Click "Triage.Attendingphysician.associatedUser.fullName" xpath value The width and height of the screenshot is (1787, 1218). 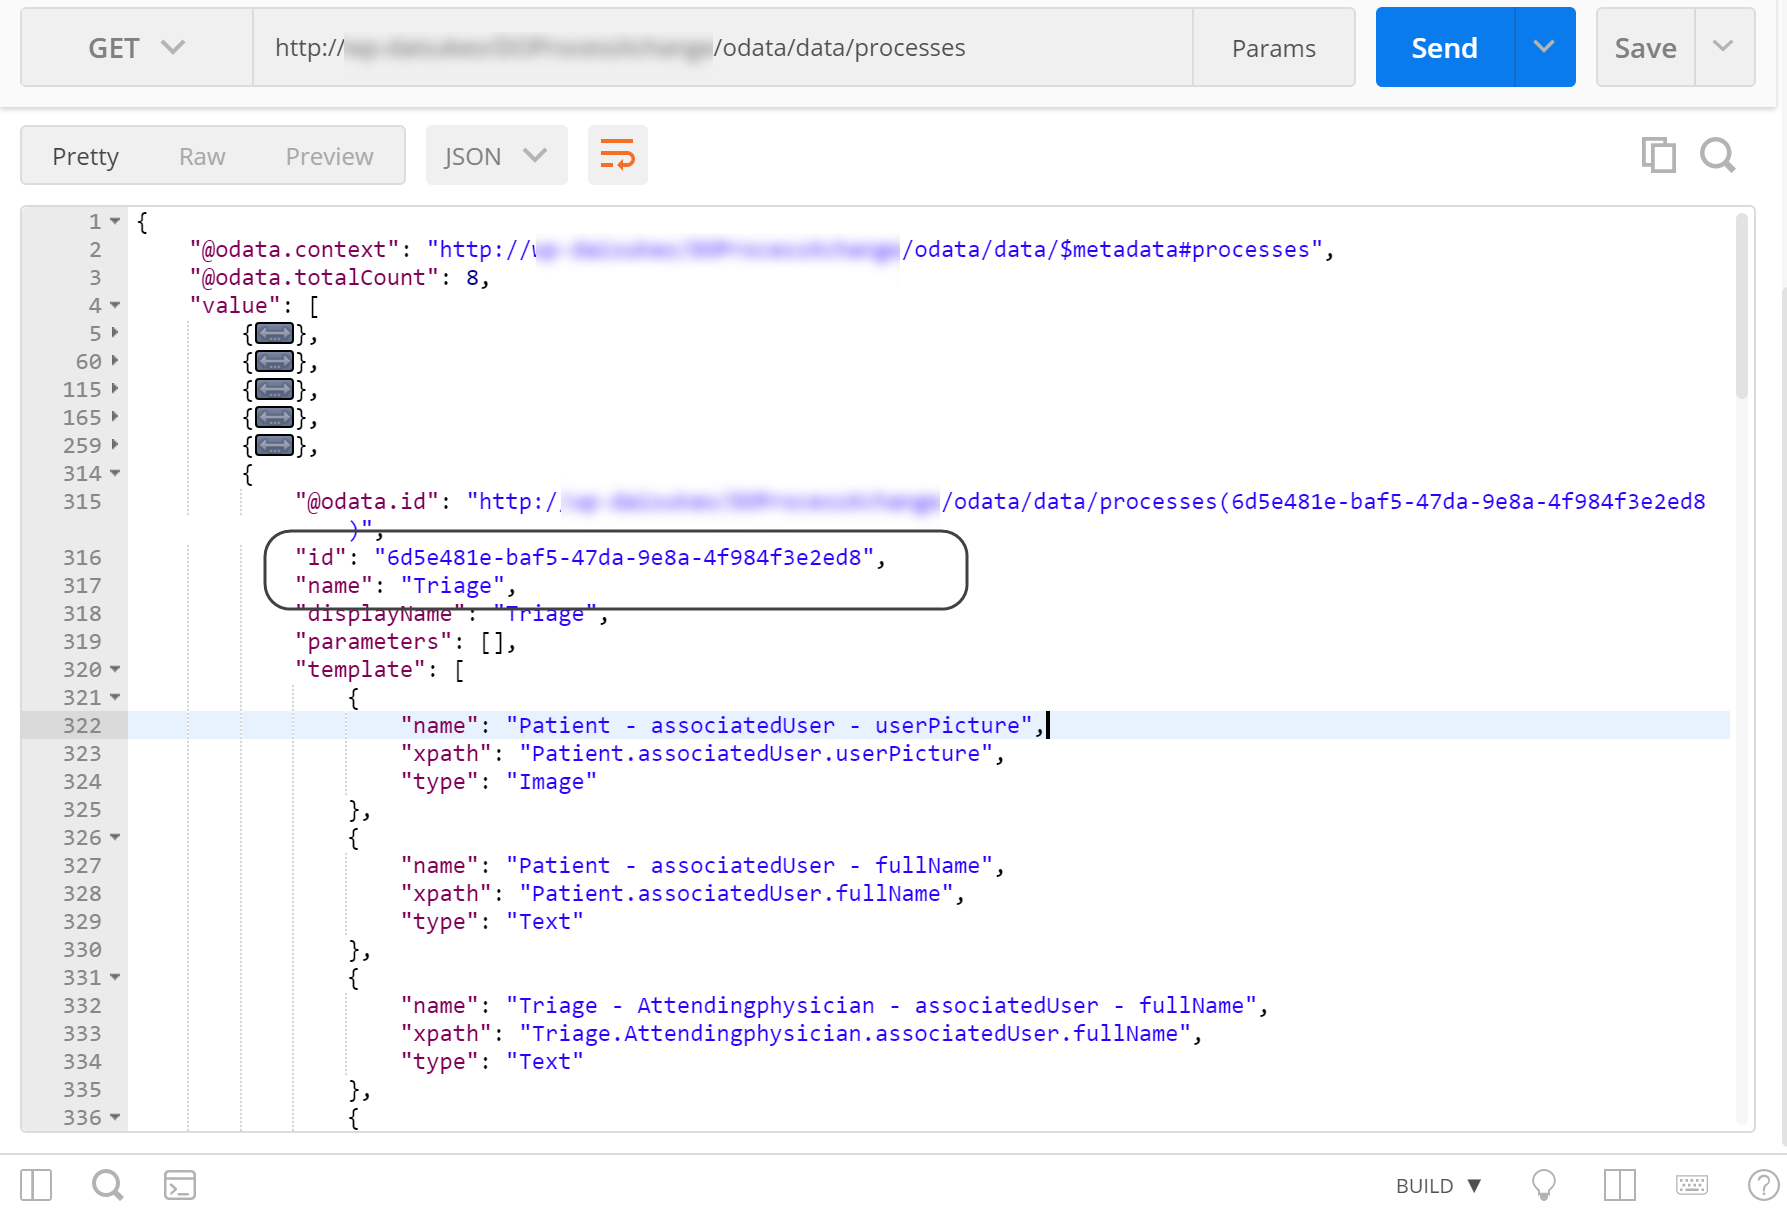click(855, 1033)
